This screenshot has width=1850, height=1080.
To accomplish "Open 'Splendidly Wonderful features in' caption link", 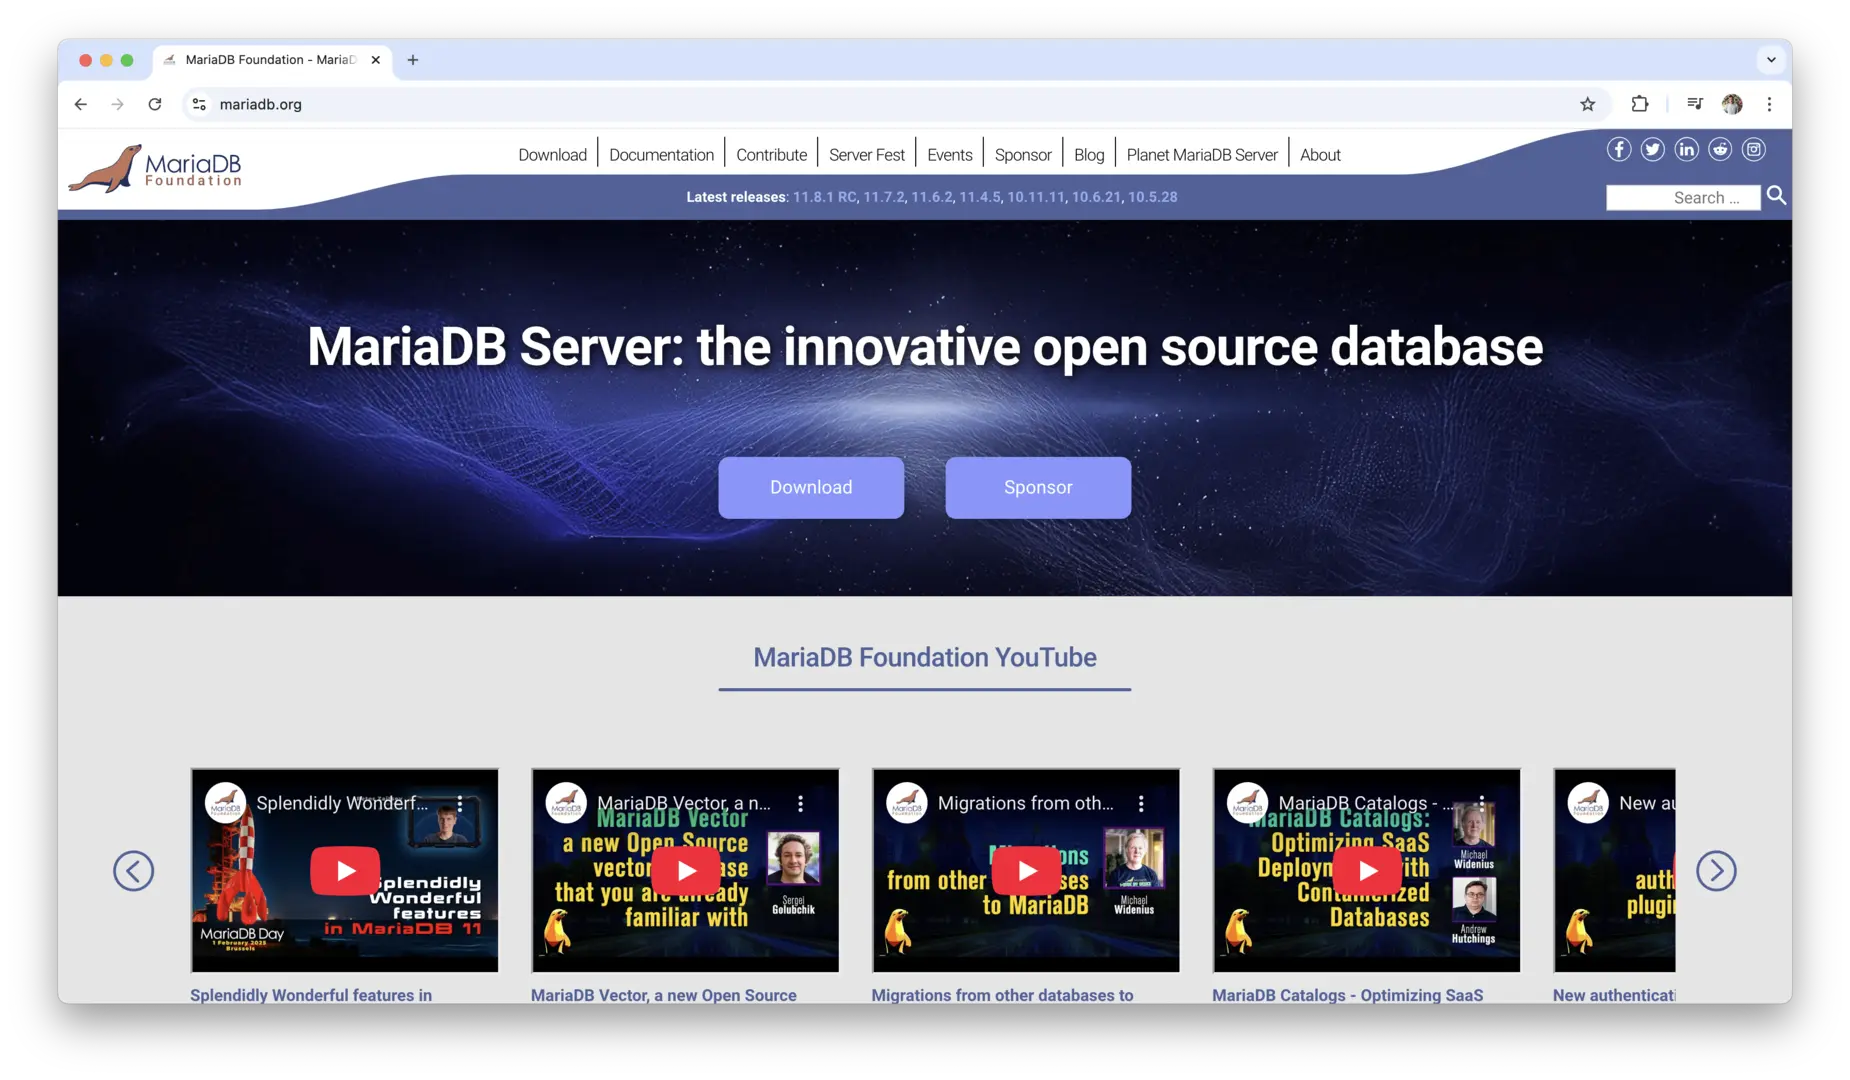I will point(311,995).
